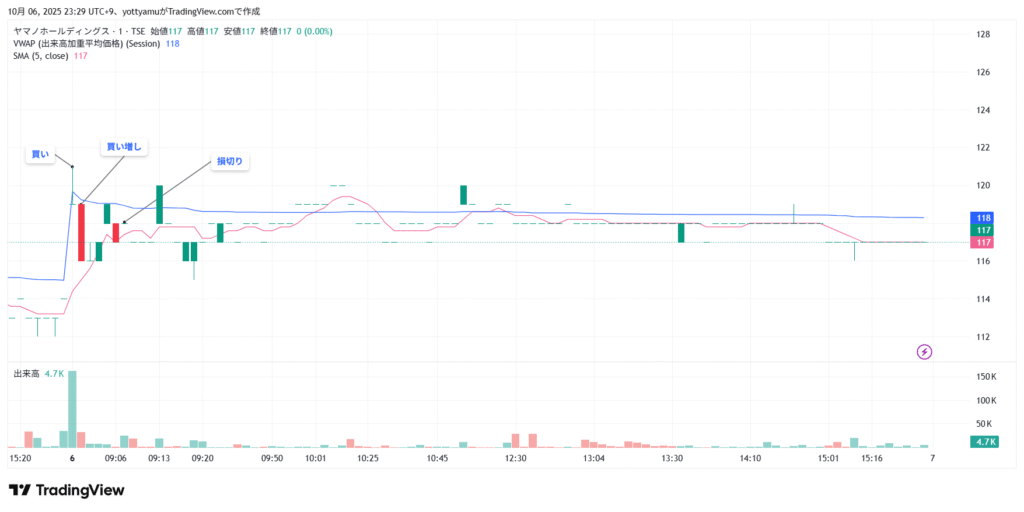
Task: Click the 12:30 time axis label
Action: (x=516, y=458)
